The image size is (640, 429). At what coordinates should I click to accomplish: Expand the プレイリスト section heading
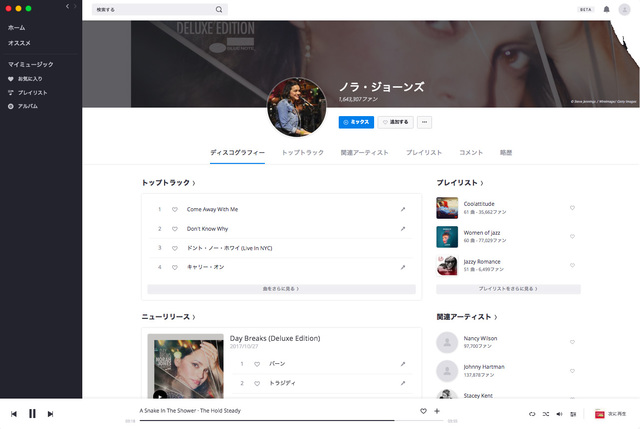[x=460, y=183]
